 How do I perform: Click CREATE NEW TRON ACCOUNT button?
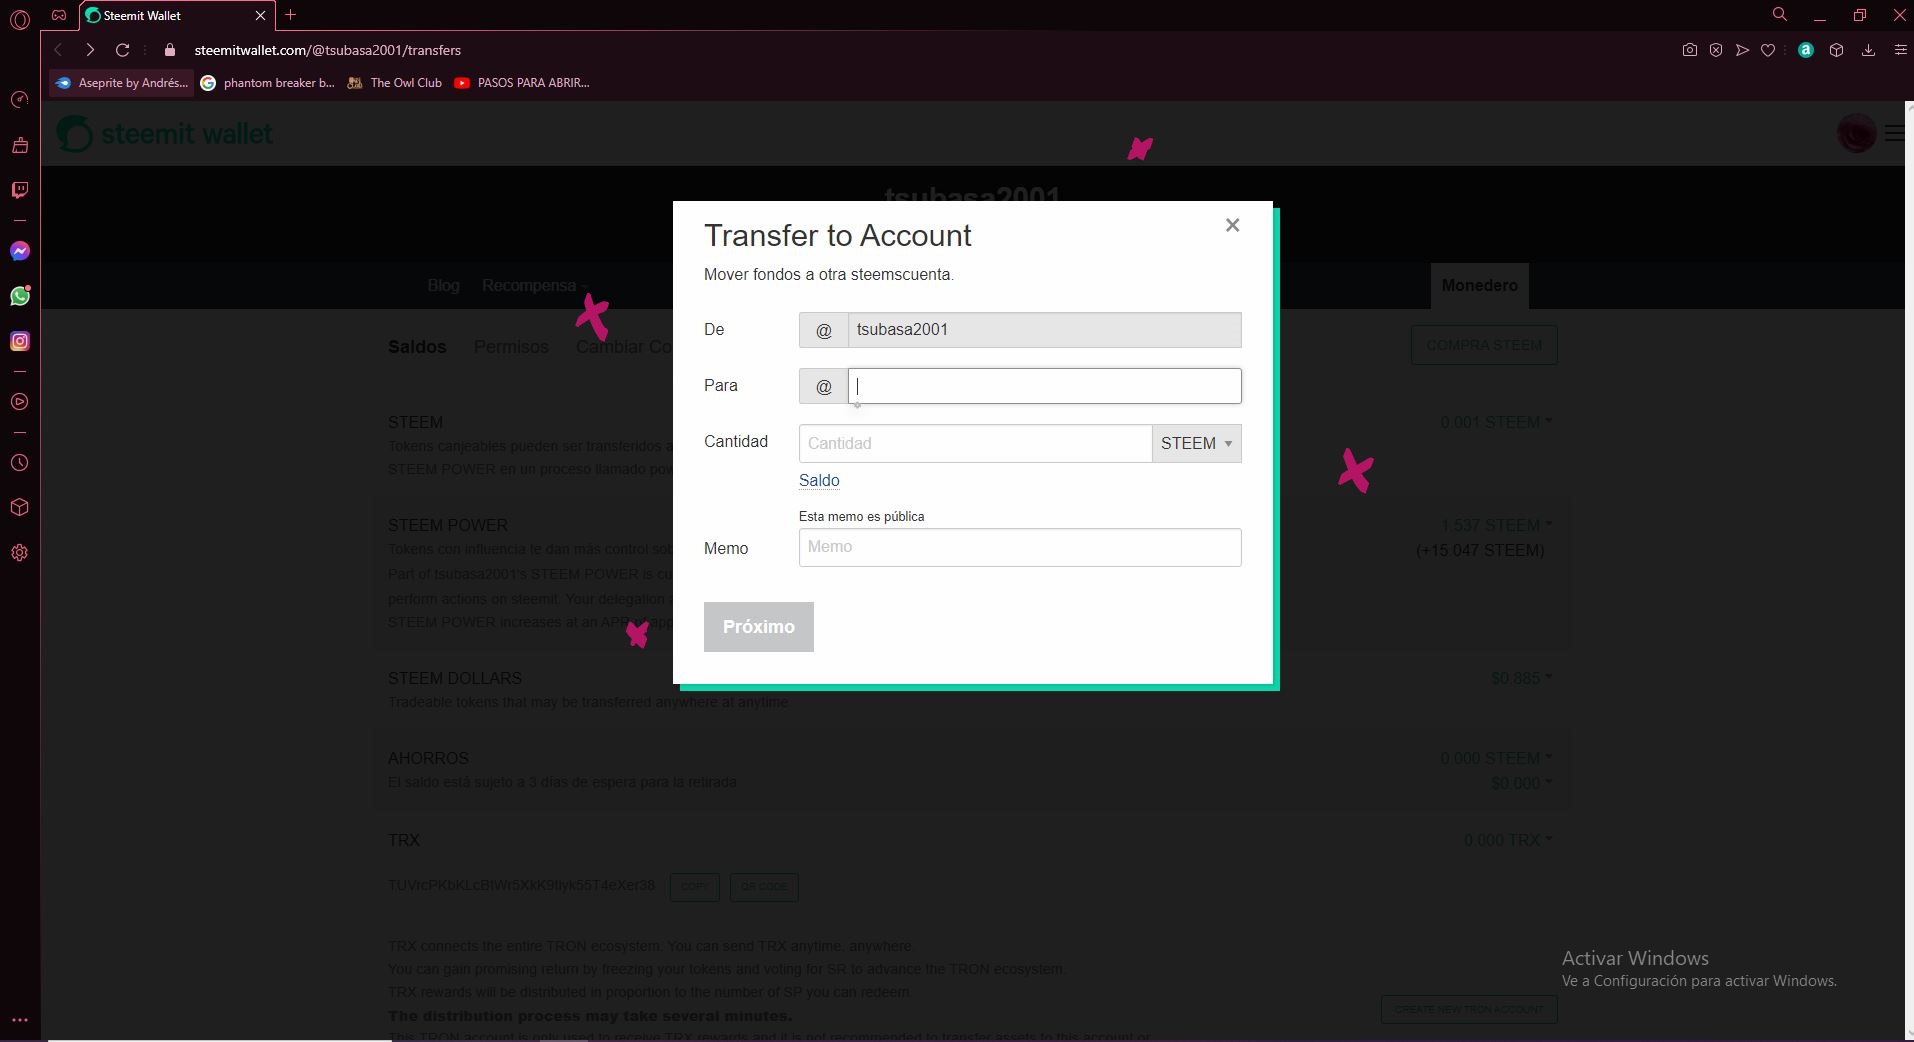click(1469, 1009)
